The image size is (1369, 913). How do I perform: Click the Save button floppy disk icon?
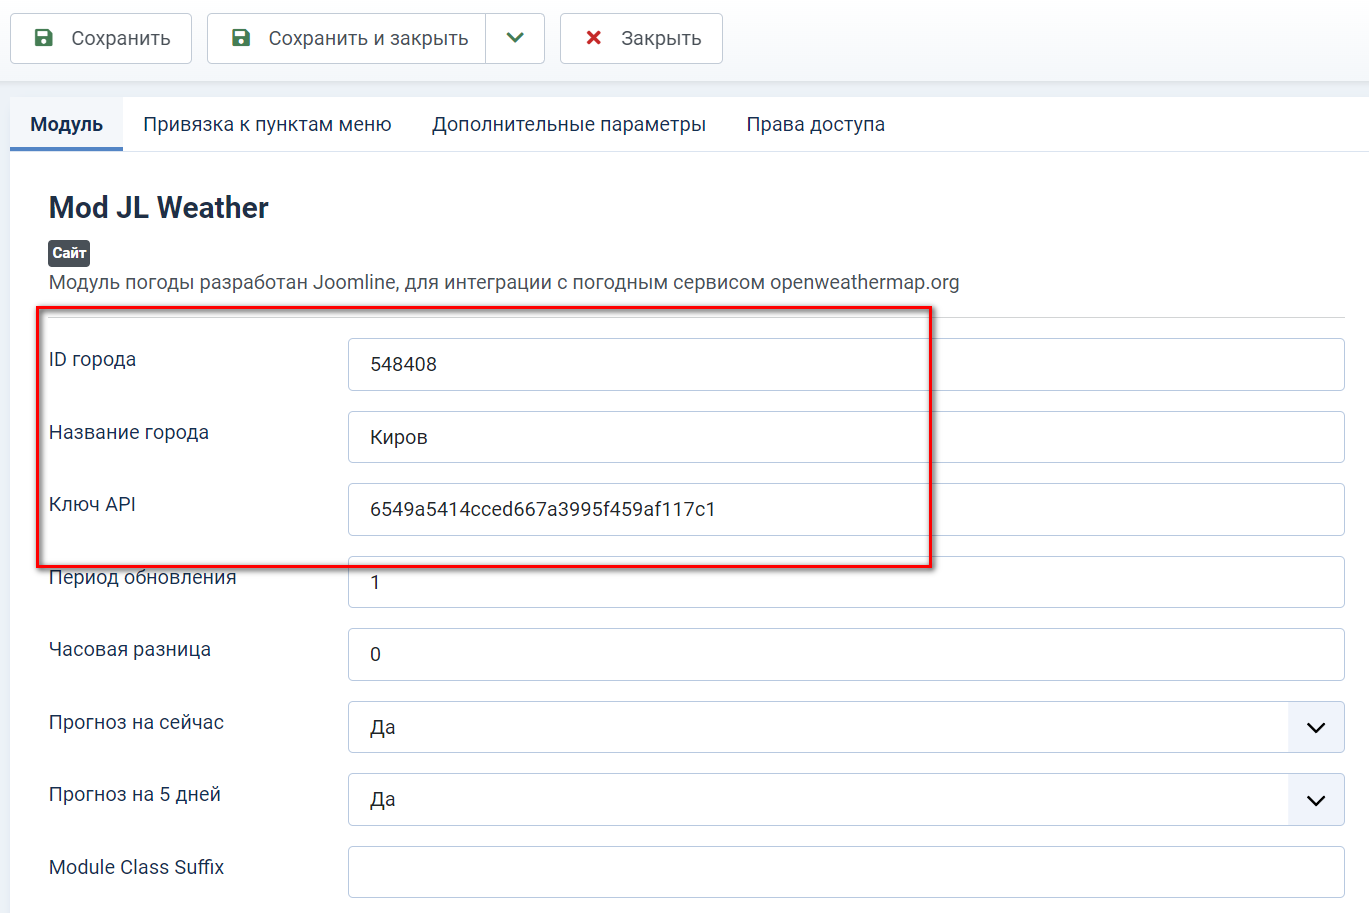coord(44,38)
